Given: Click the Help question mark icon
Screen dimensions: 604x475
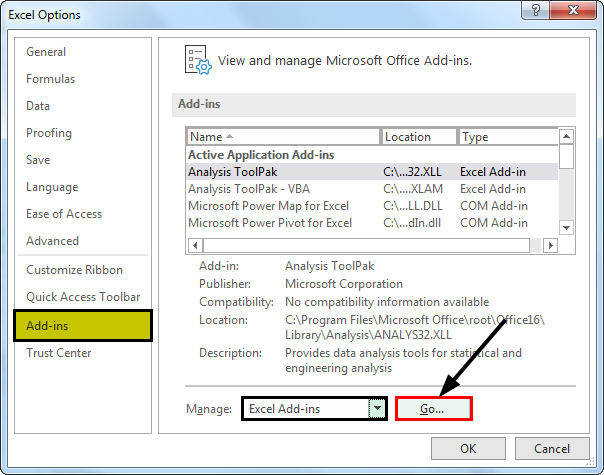Looking at the screenshot, I should click(x=536, y=10).
